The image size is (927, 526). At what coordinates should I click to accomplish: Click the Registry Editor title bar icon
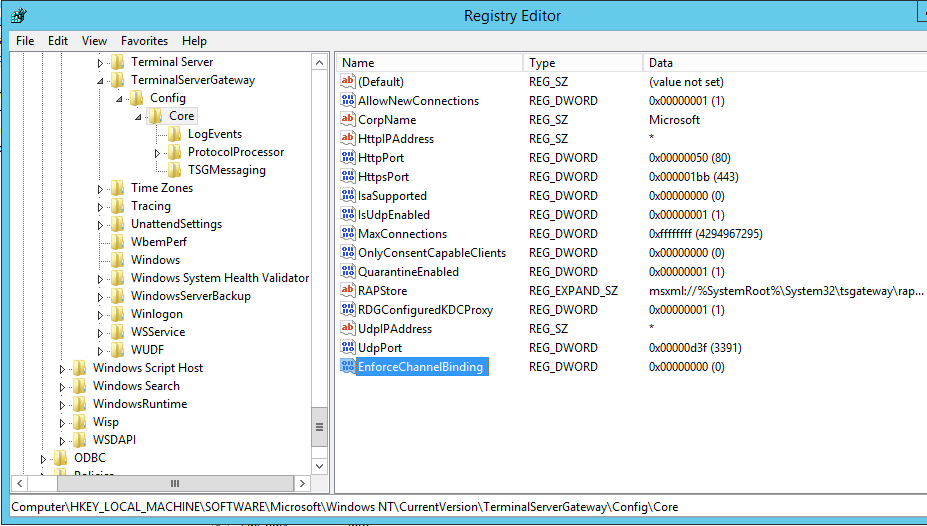coord(18,16)
